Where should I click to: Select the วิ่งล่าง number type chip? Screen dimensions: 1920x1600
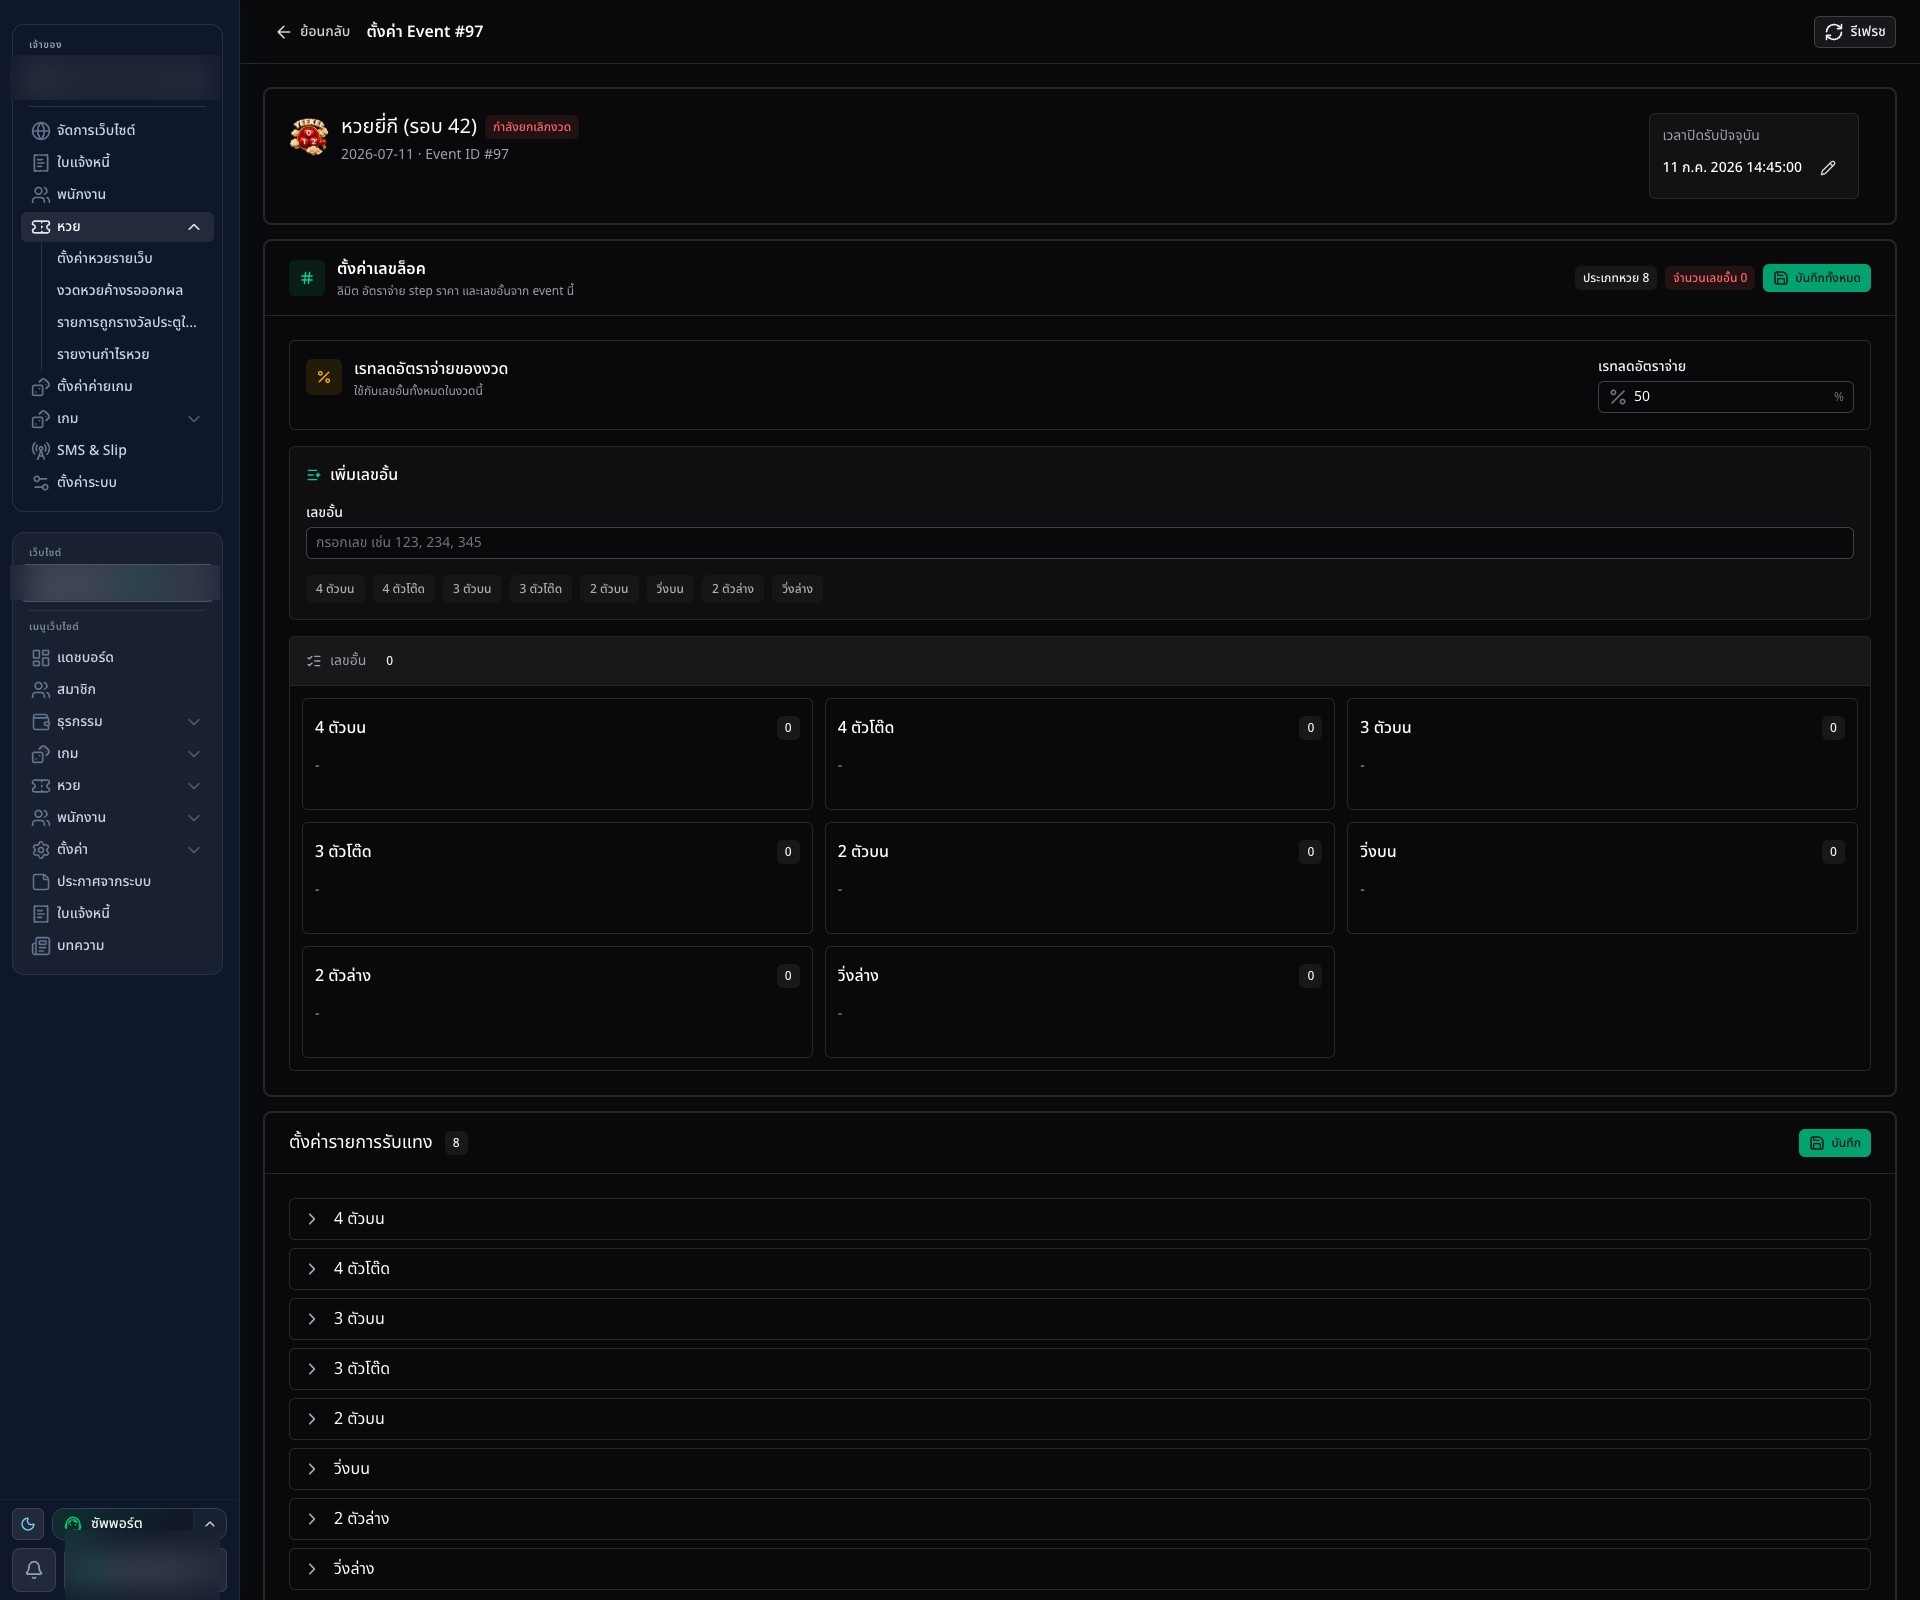797,589
